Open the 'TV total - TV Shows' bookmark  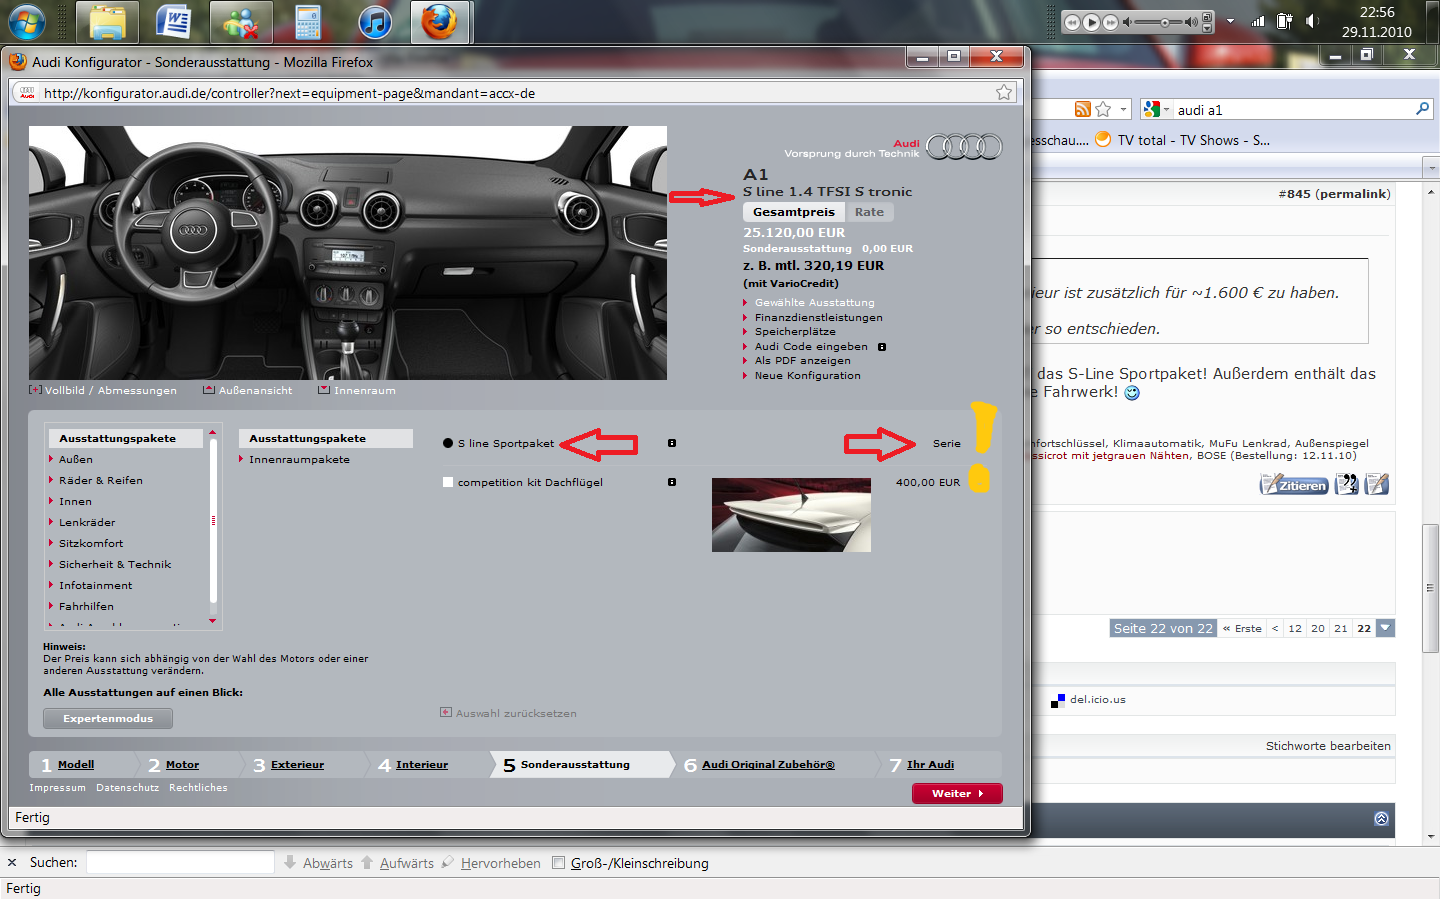1183,140
